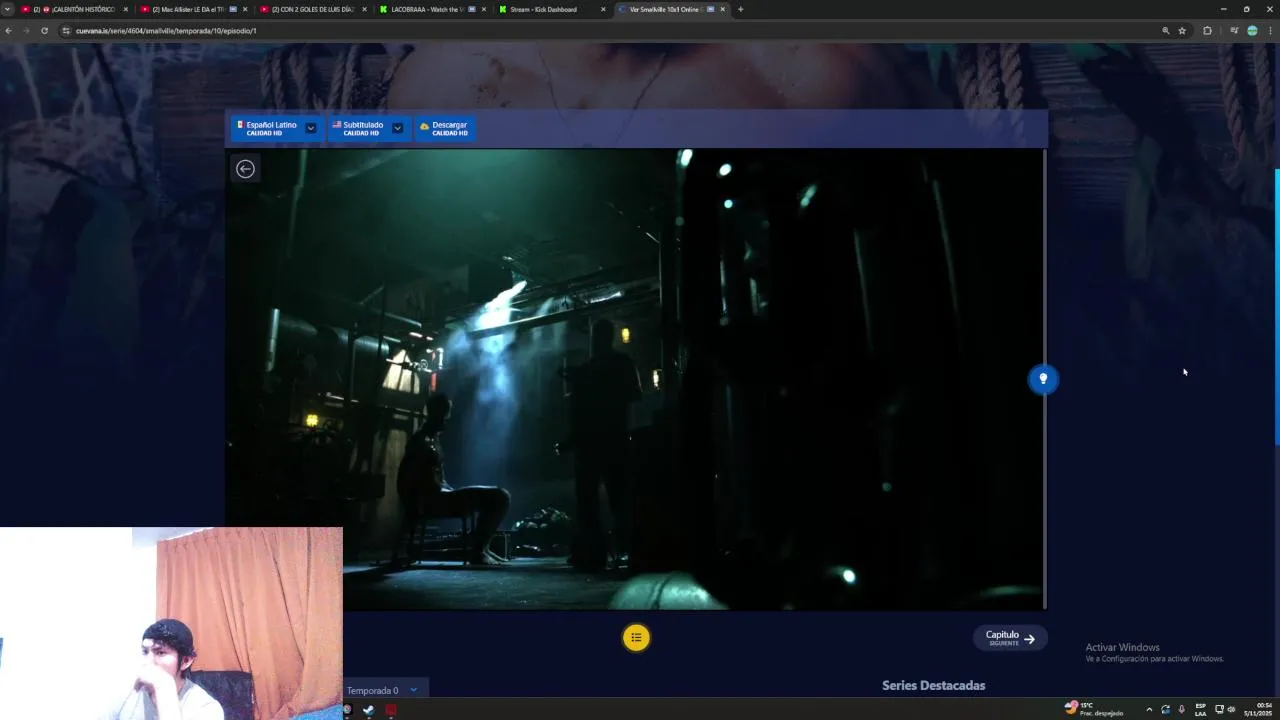Click the Series Destacadas heading
This screenshot has width=1280, height=720.
(933, 686)
